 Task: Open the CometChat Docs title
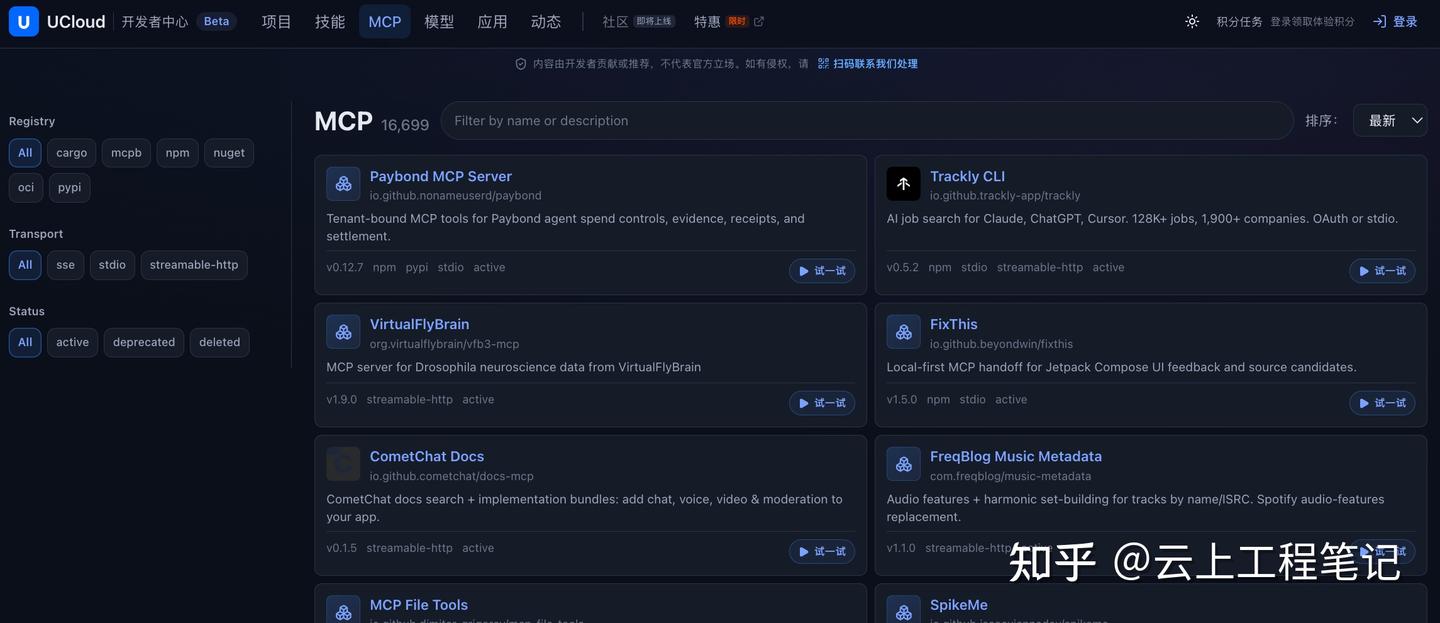click(427, 456)
